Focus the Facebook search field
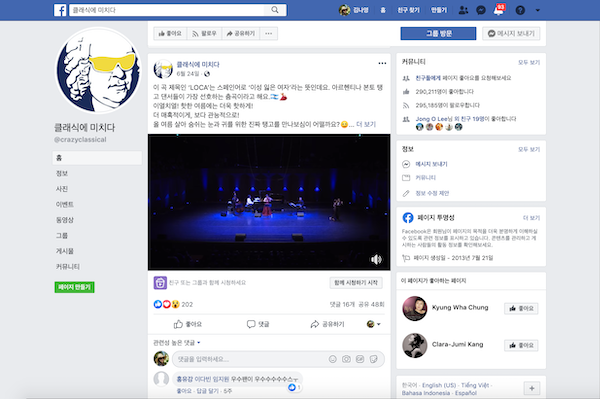 point(168,10)
